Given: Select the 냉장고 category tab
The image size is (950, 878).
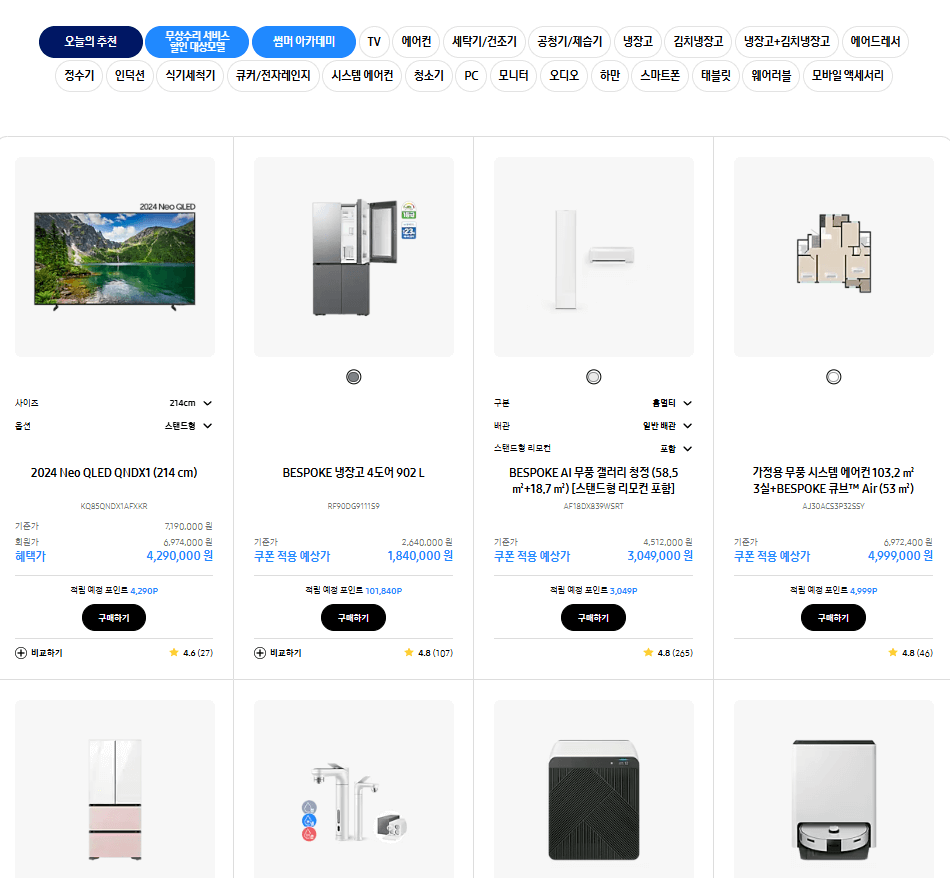Looking at the screenshot, I should tap(637, 42).
